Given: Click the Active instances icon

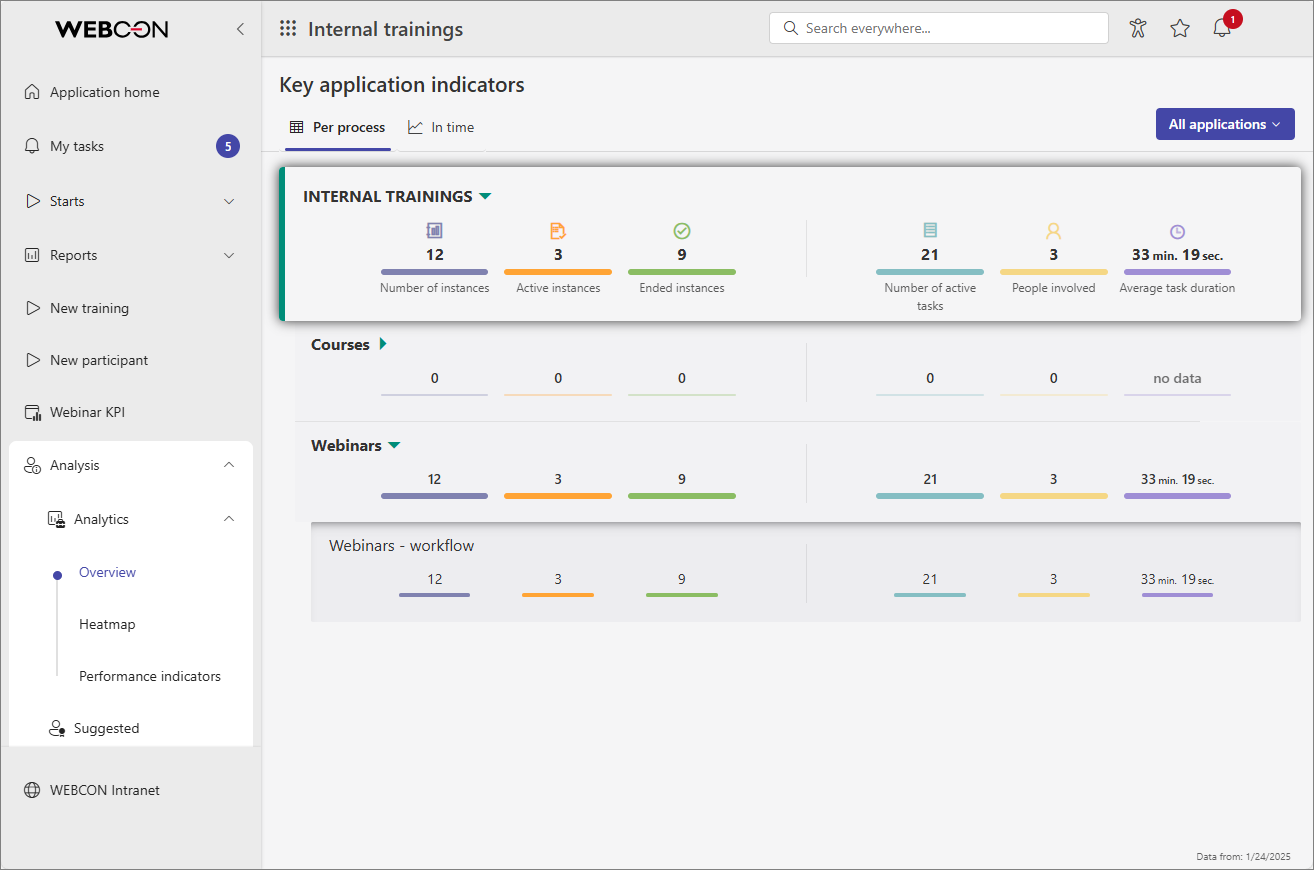Looking at the screenshot, I should tap(558, 231).
